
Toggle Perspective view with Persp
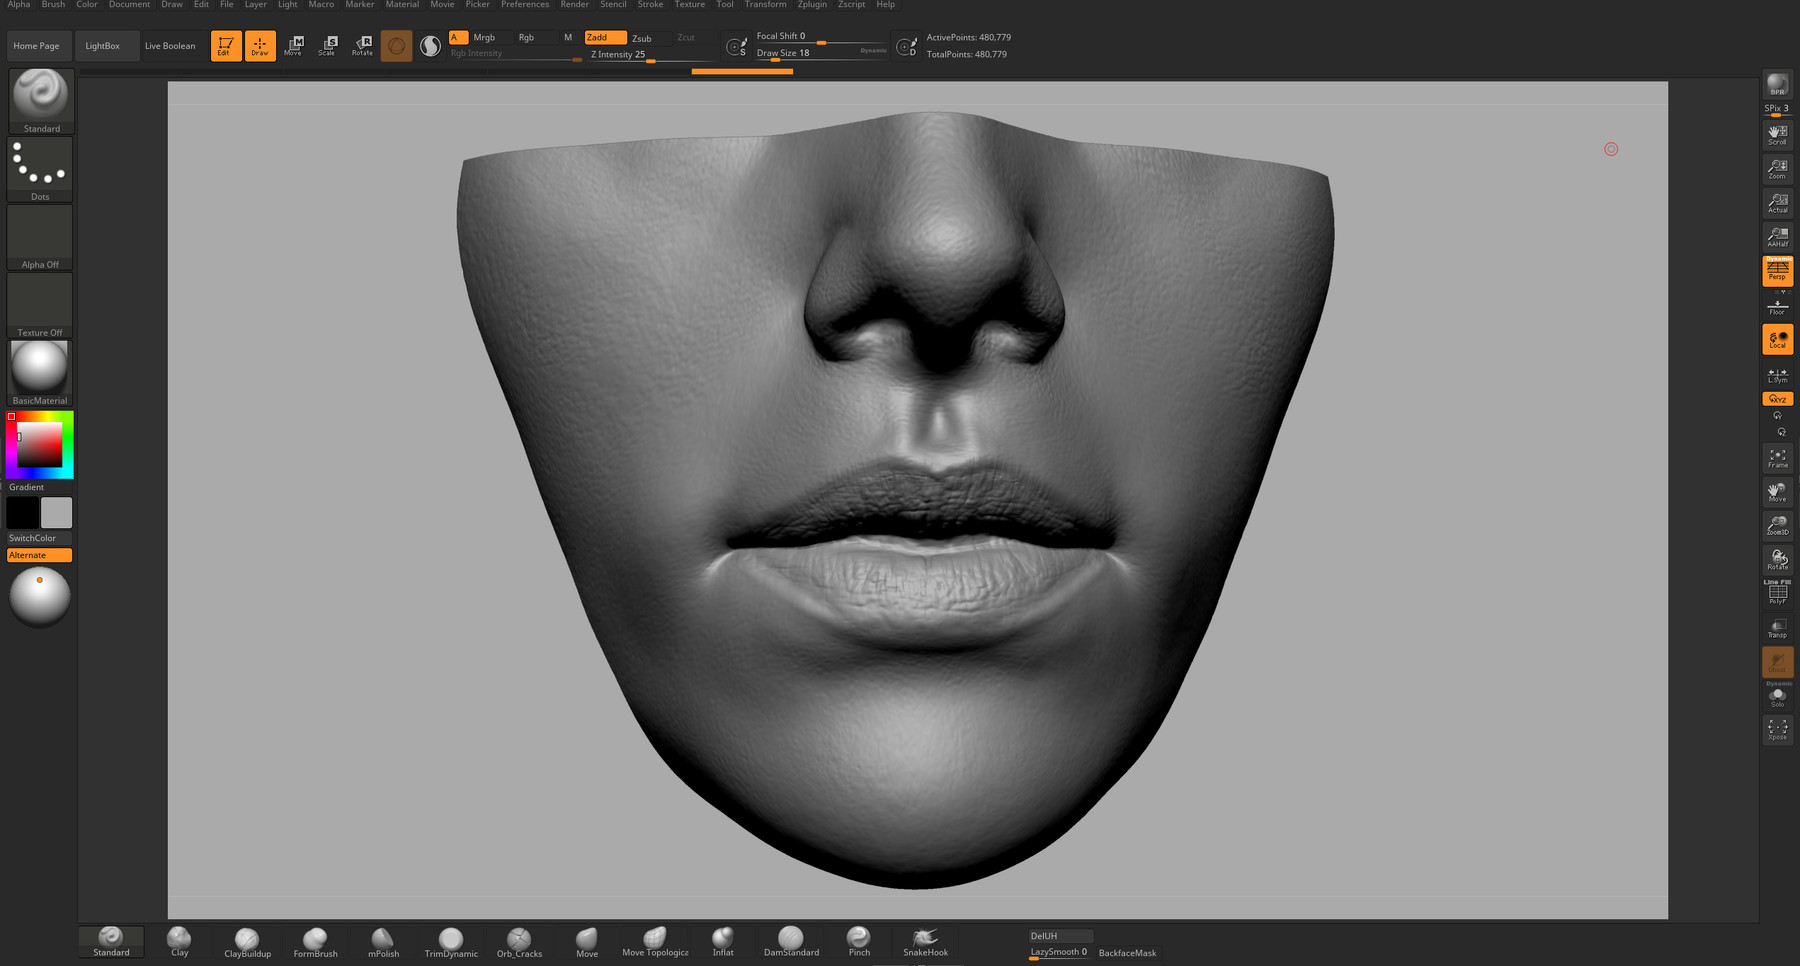[1777, 270]
